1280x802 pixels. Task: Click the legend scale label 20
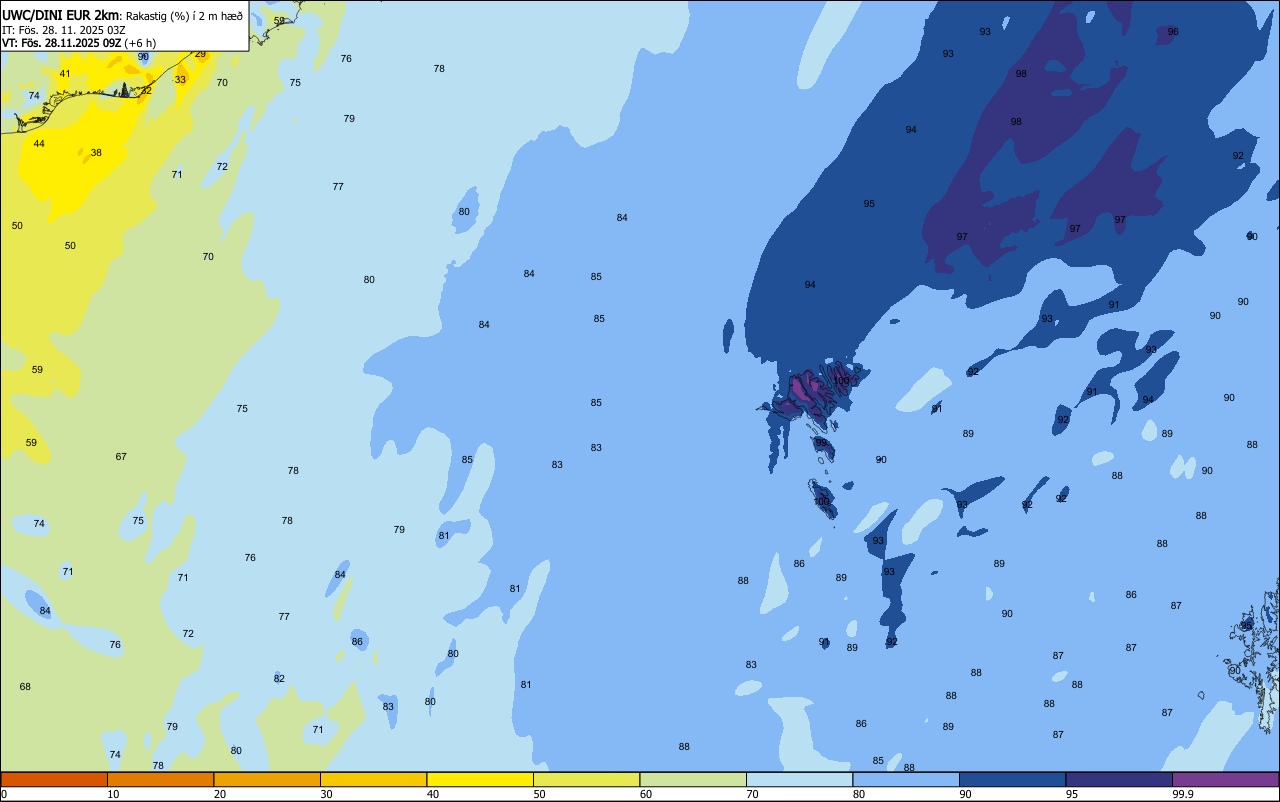tap(220, 794)
